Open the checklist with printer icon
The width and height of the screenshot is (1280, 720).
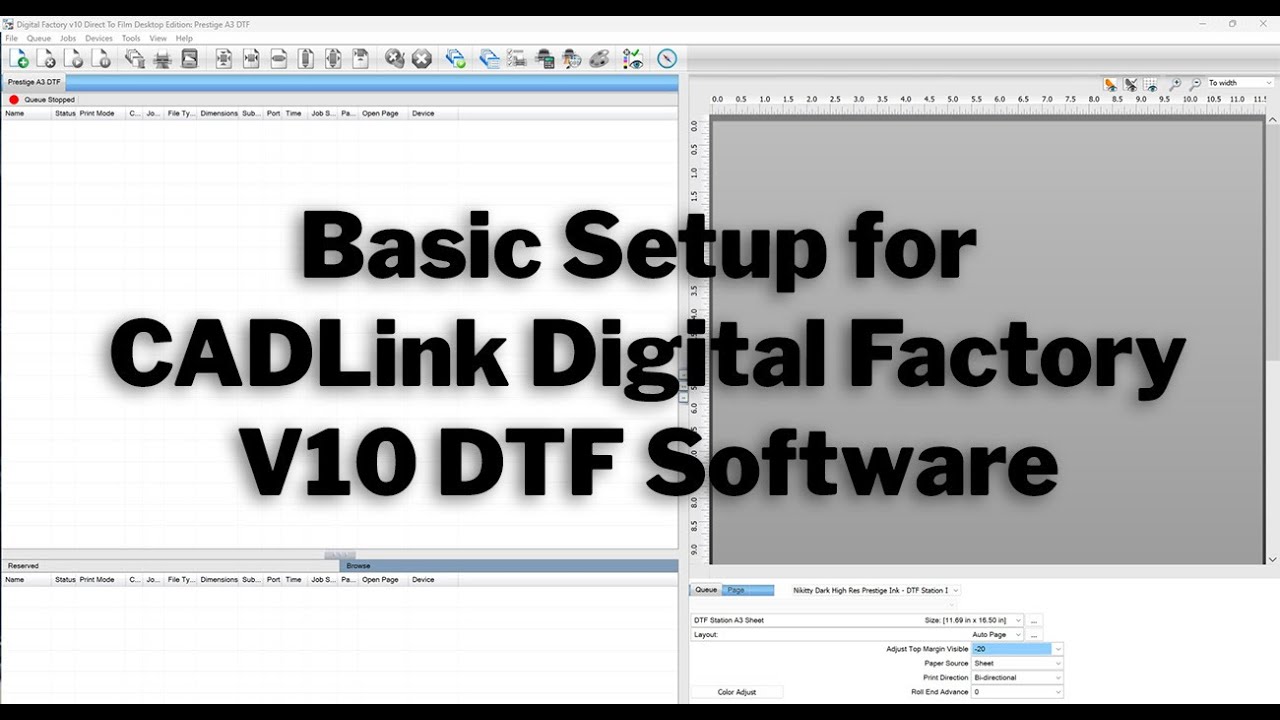[516, 59]
